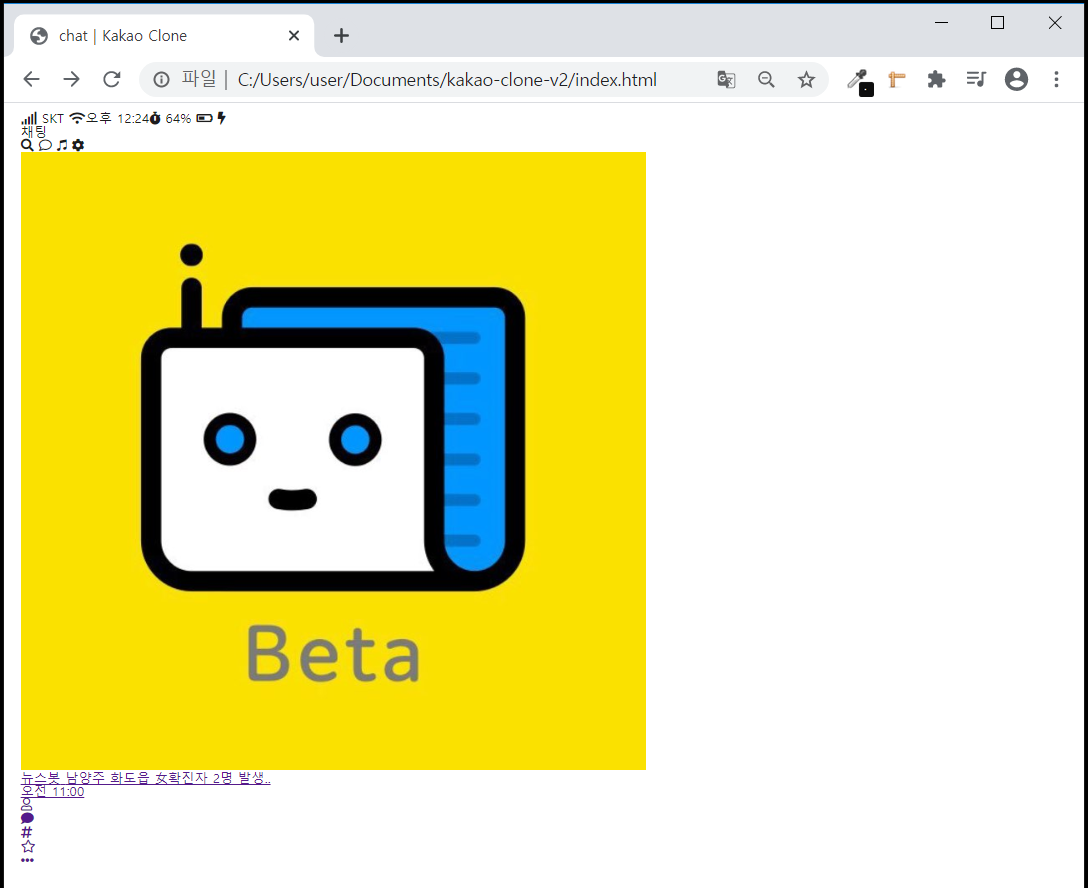The image size is (1088, 888).
Task: Open the settings gear icon on the page
Action: point(78,145)
